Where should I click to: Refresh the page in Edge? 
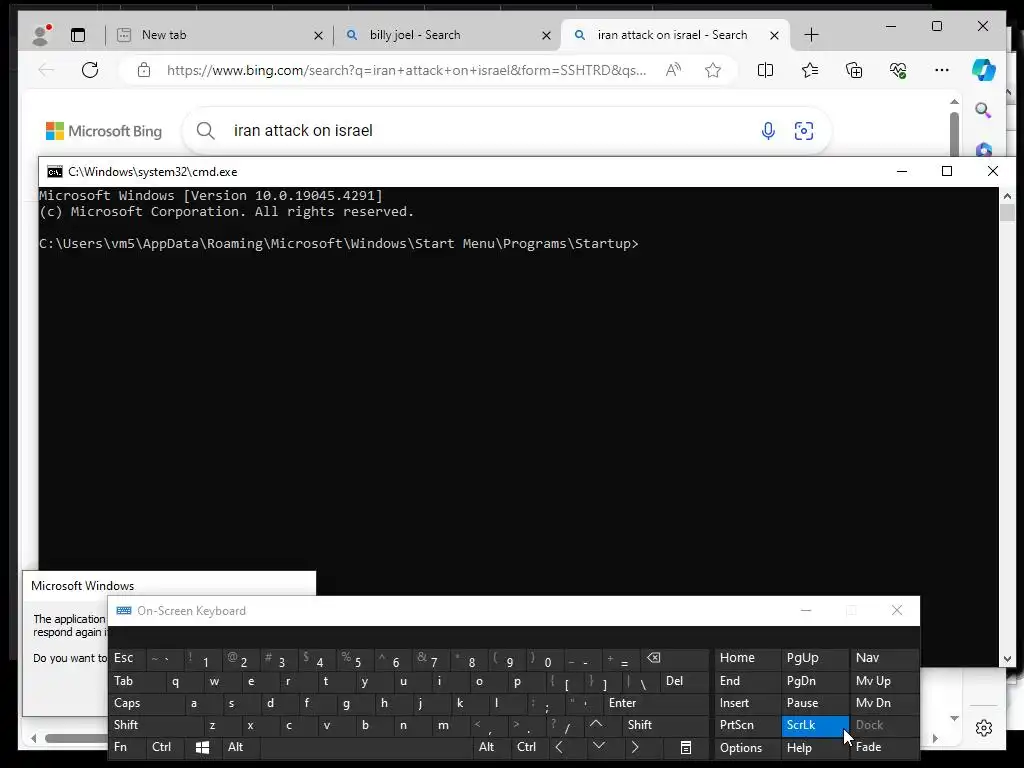(90, 70)
